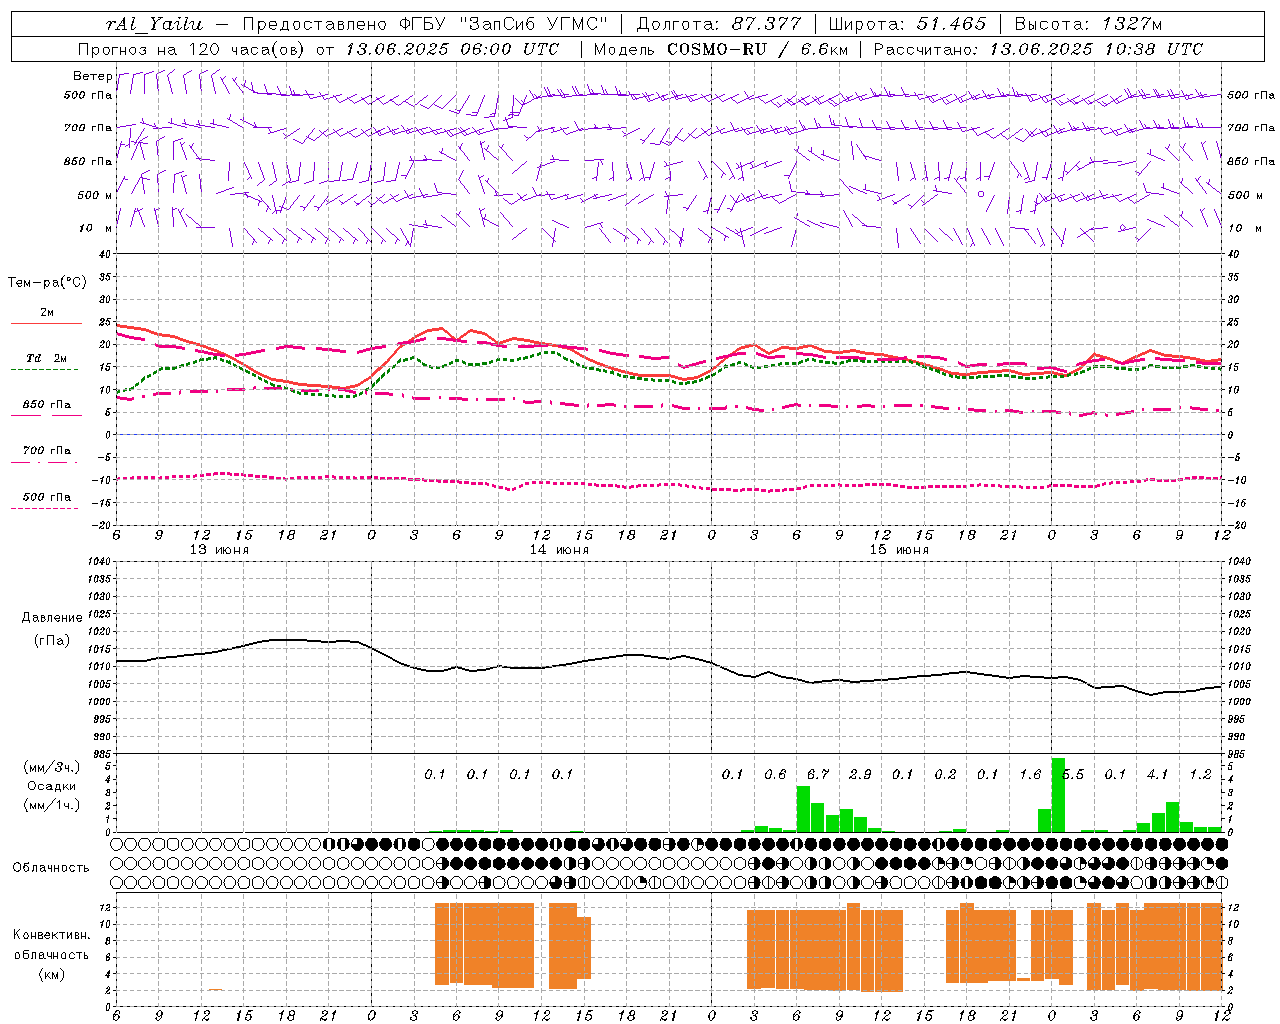Screen dimensions: 1280x1024
Task: Select the model label COSMO-RU / 6.6км
Action: pyautogui.click(x=758, y=49)
